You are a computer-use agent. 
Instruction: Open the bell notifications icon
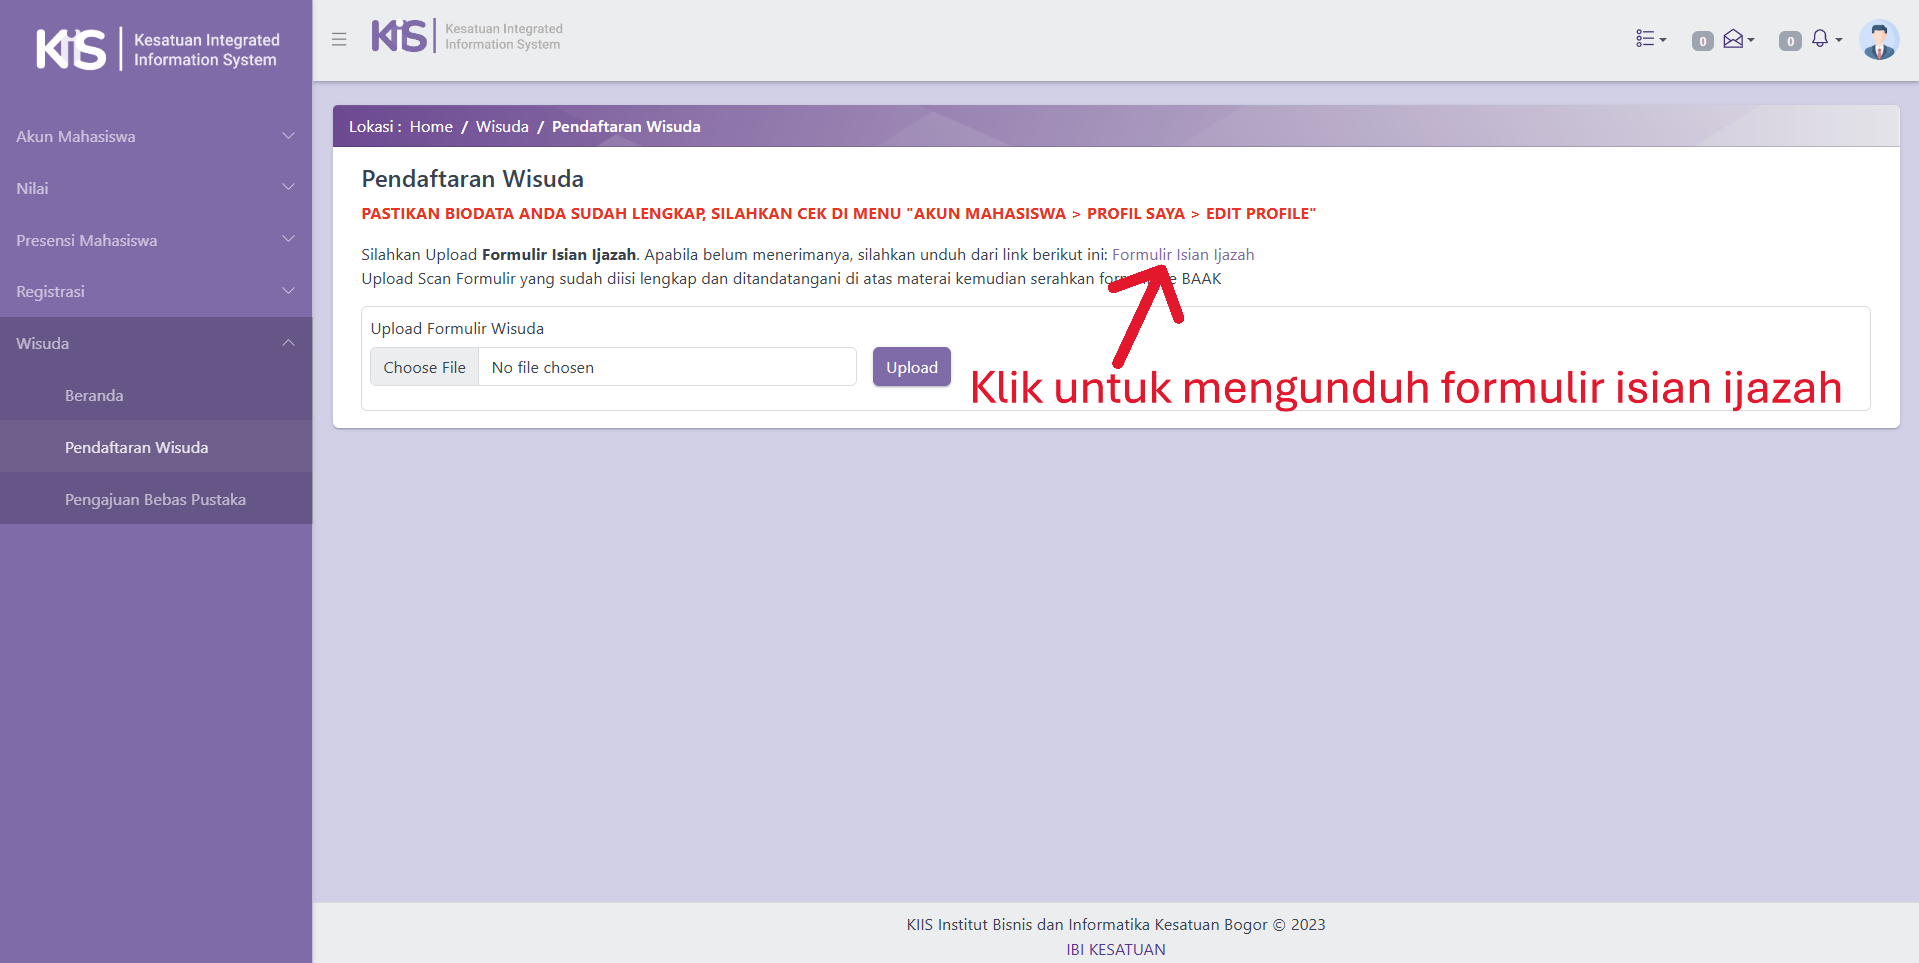[1822, 39]
